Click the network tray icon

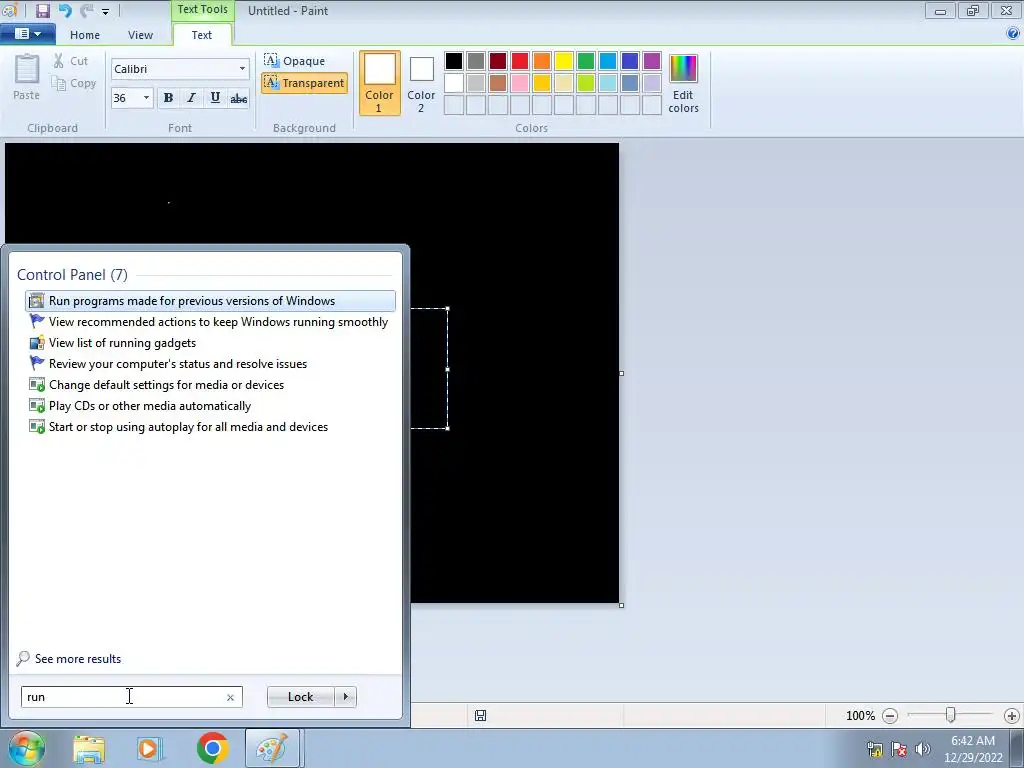pyautogui.click(x=875, y=749)
